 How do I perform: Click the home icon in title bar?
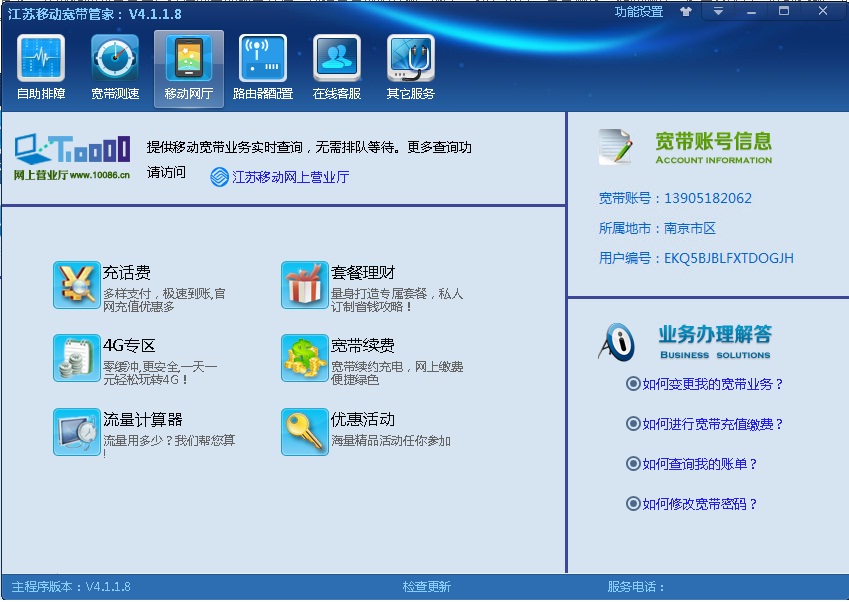685,11
